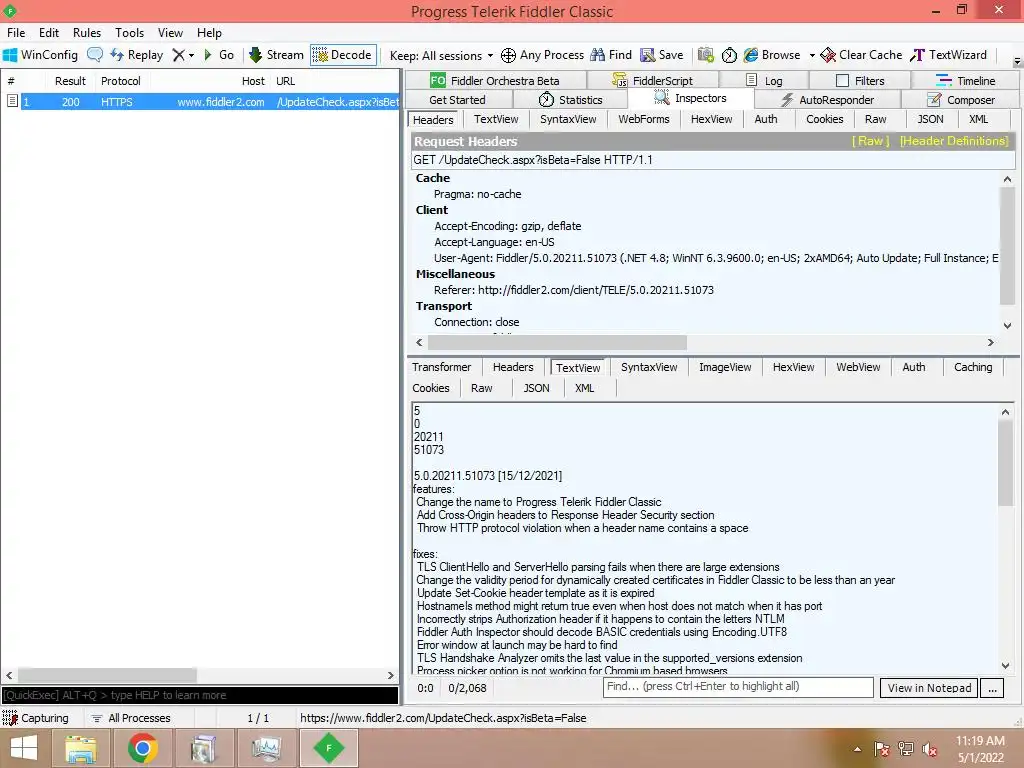Image resolution: width=1024 pixels, height=768 pixels.
Task: Click session list horizontal scrollbar thumb
Action: [107, 675]
